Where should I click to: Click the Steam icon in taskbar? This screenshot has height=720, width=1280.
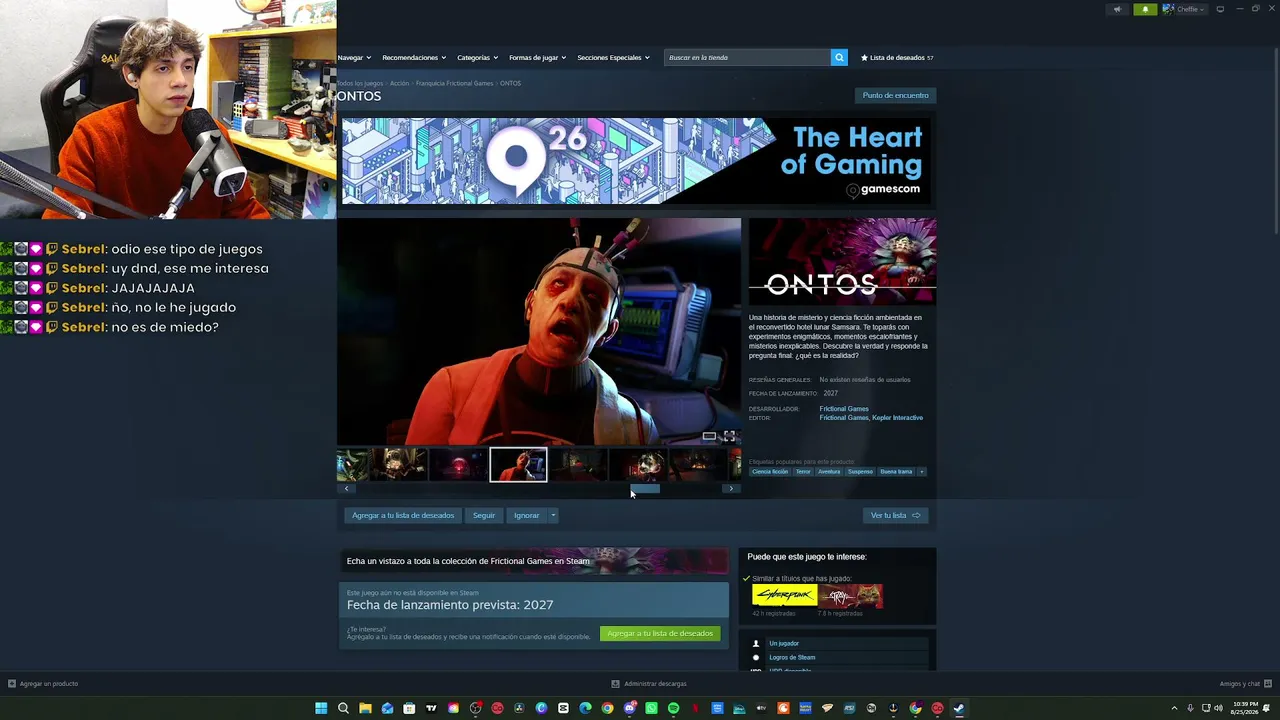(x=959, y=708)
